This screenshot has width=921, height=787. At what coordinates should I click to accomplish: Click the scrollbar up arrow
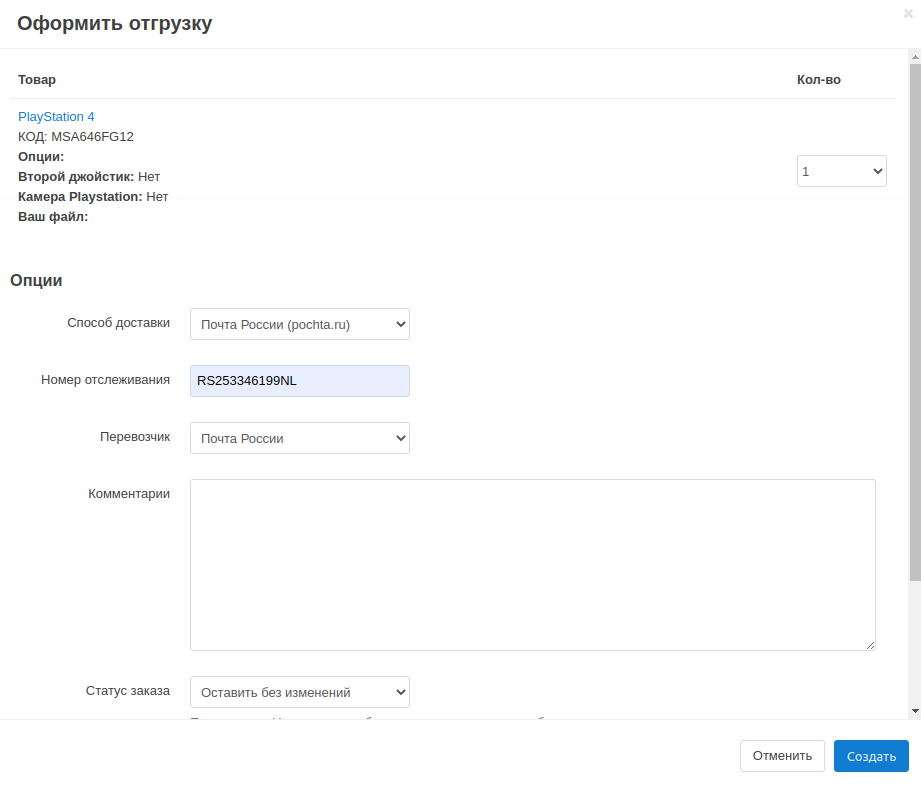pos(915,57)
